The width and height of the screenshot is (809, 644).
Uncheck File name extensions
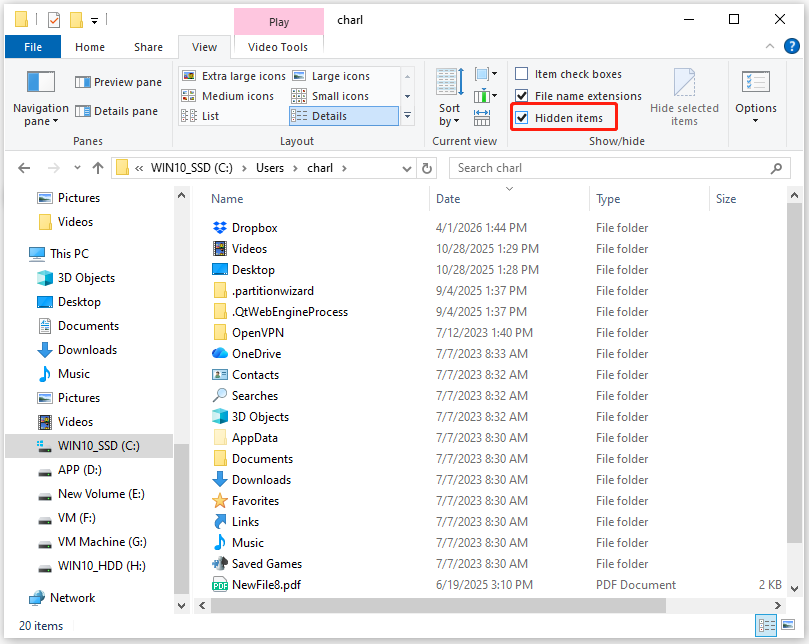[522, 96]
